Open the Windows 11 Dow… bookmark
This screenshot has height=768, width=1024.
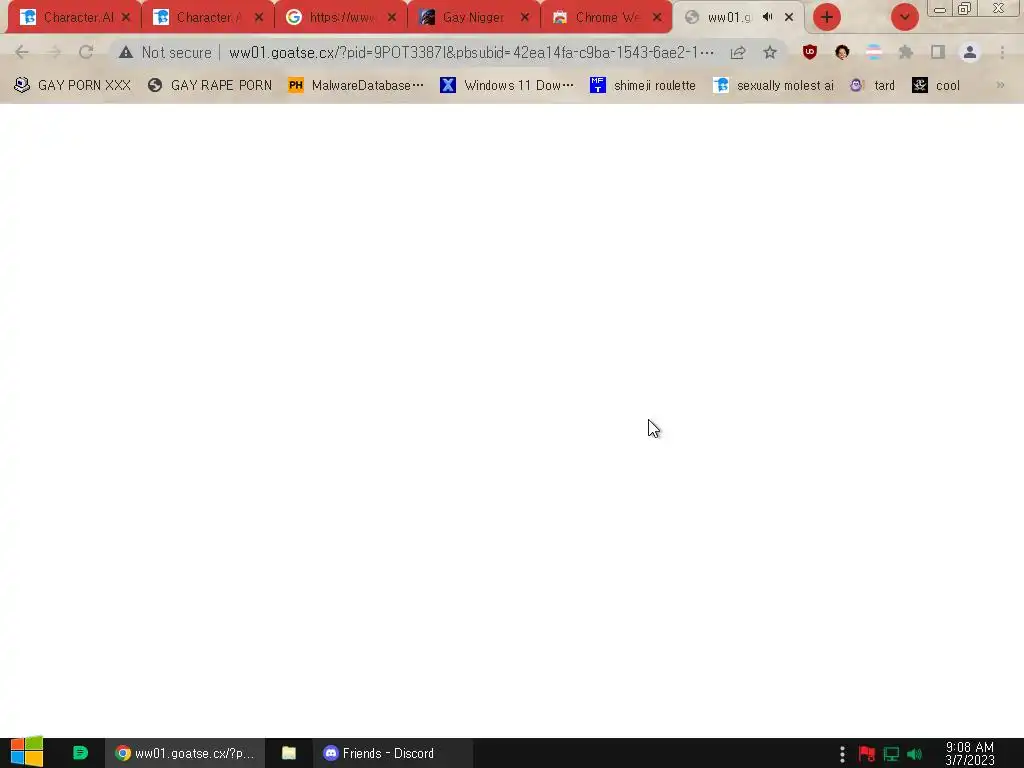[x=507, y=86]
